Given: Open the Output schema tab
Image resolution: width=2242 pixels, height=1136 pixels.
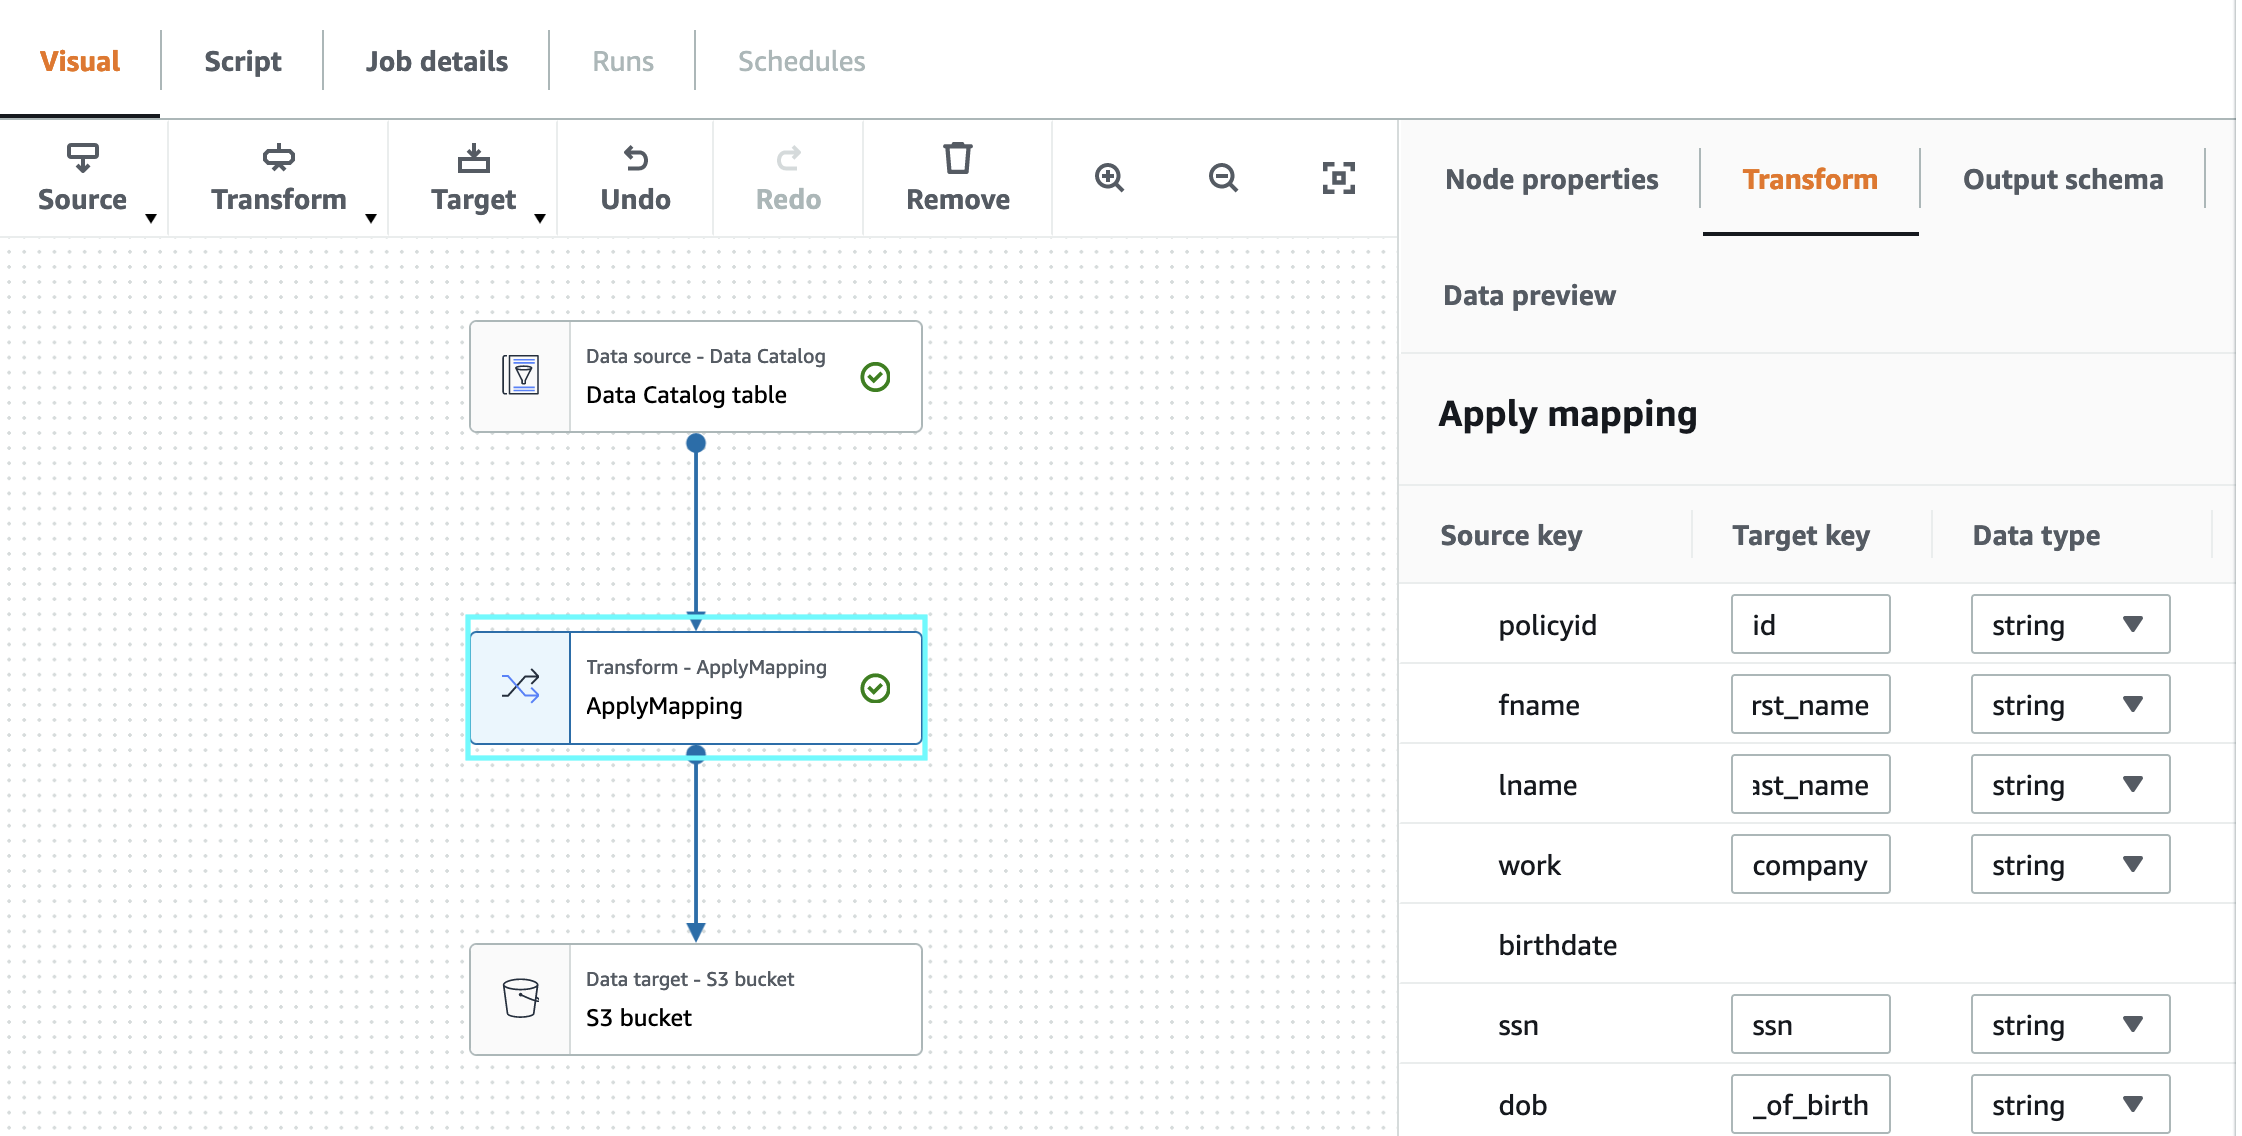Looking at the screenshot, I should [2063, 179].
